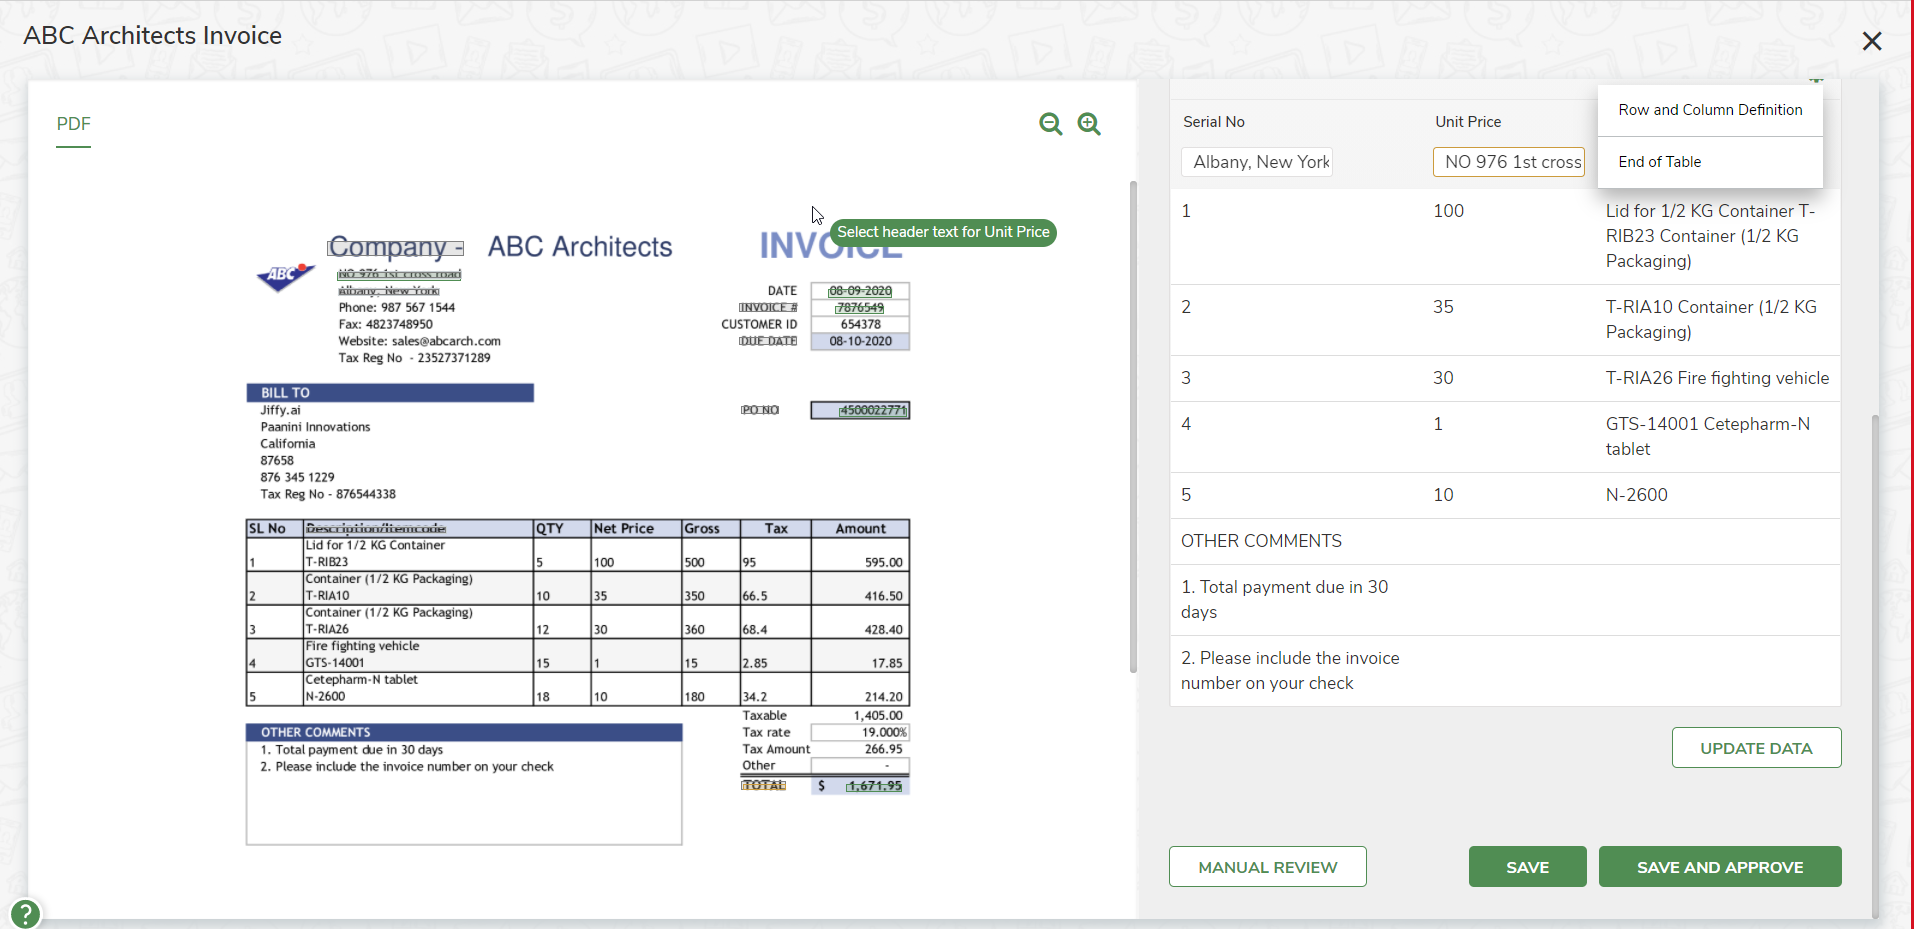Choose End of Table menu option
This screenshot has width=1914, height=929.
pos(1710,162)
